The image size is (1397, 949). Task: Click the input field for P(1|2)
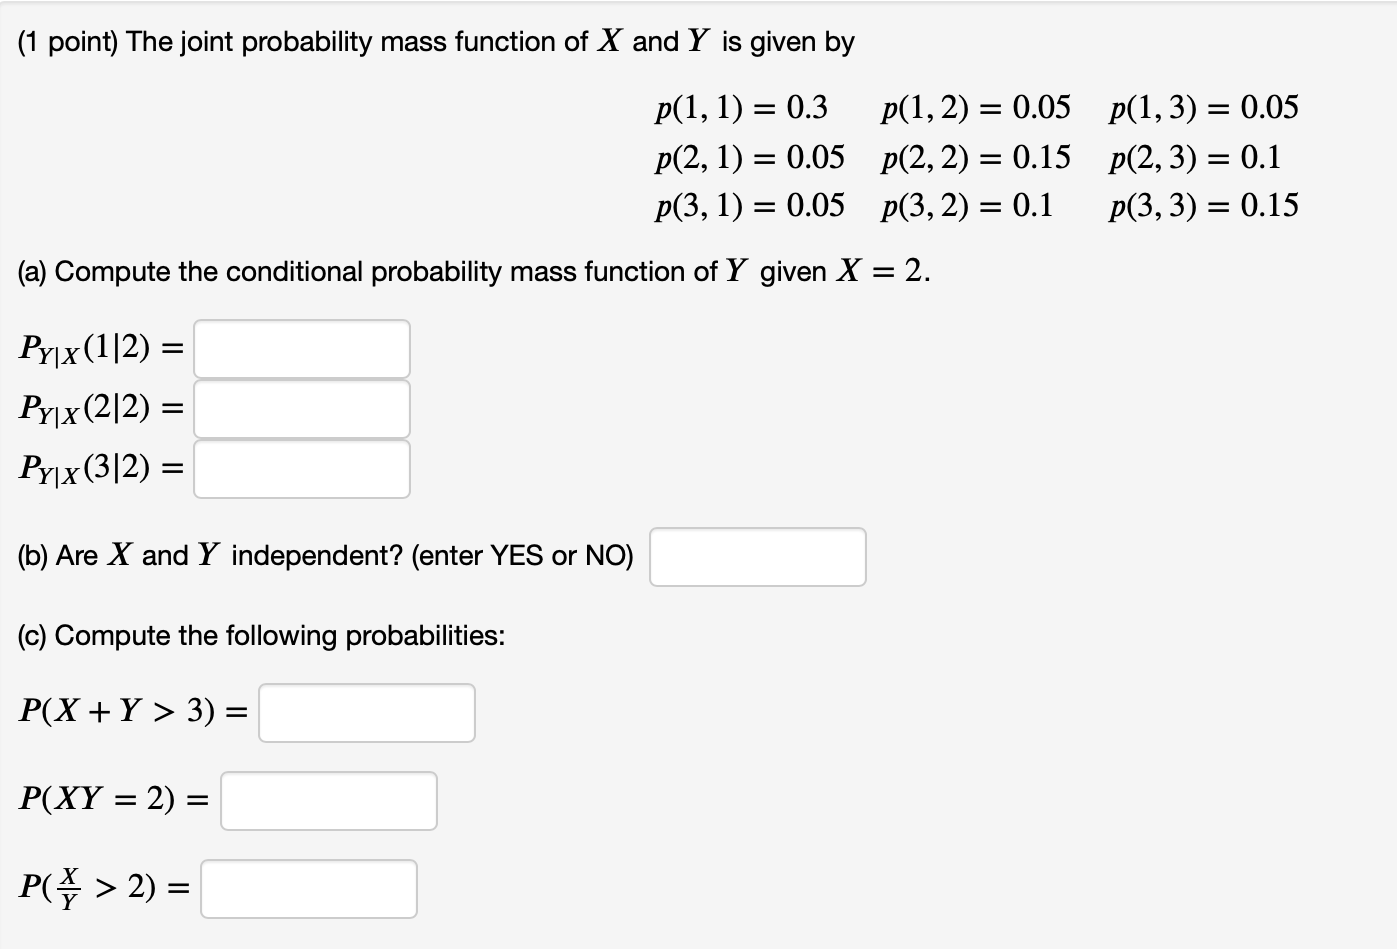click(301, 349)
